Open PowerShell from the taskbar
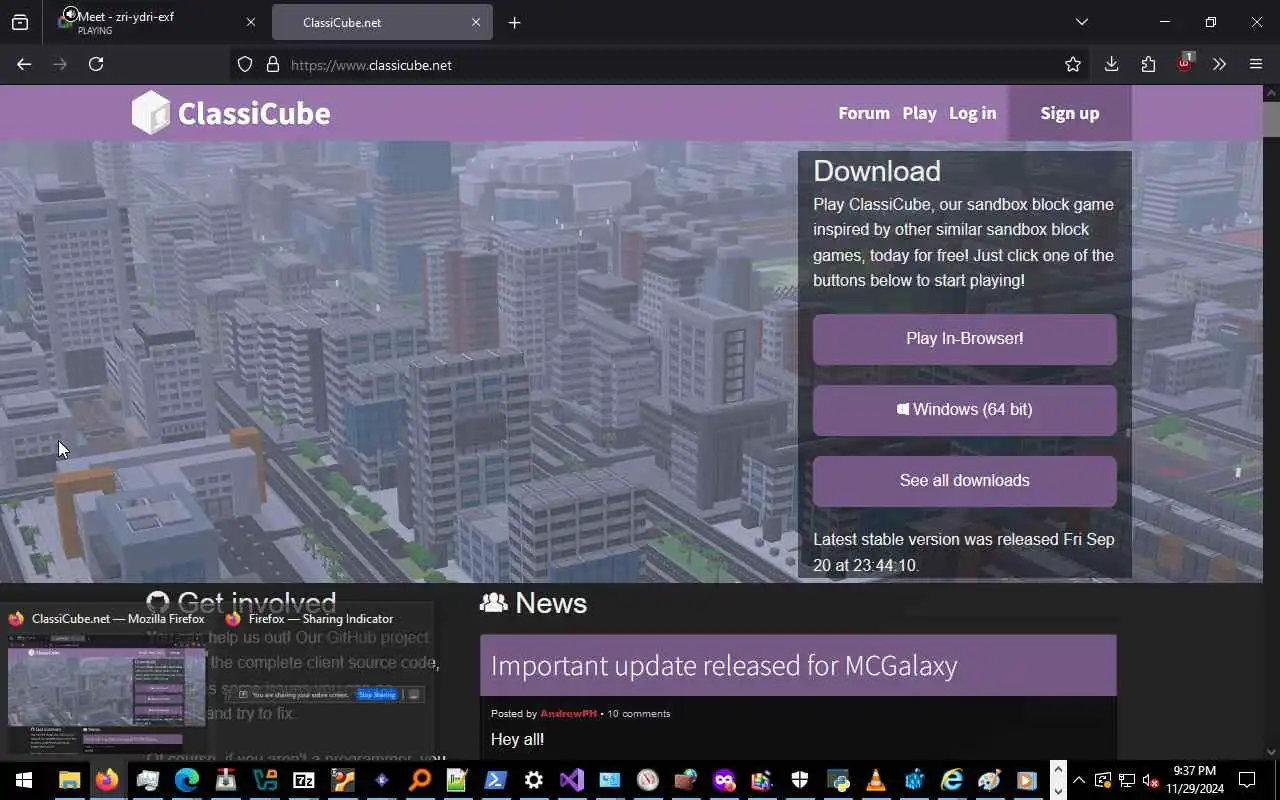Image resolution: width=1280 pixels, height=800 pixels. click(496, 780)
